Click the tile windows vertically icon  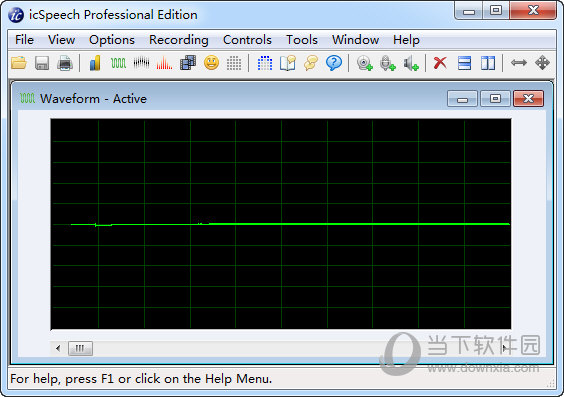pyautogui.click(x=488, y=63)
